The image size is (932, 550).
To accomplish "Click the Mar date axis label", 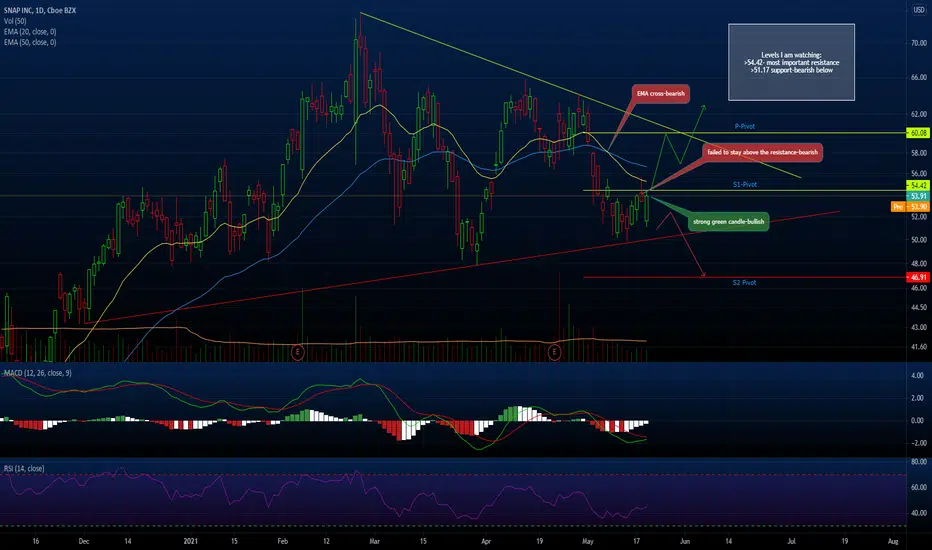I will [374, 541].
